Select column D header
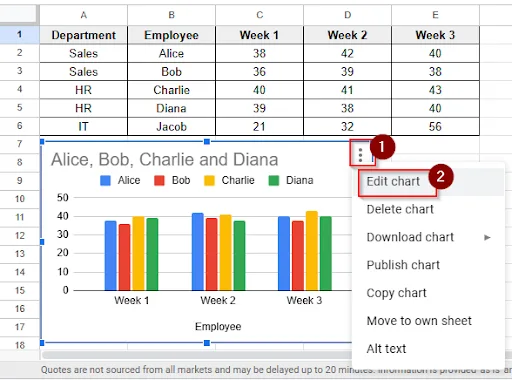Viewport: 512px width, 380px height. point(347,15)
